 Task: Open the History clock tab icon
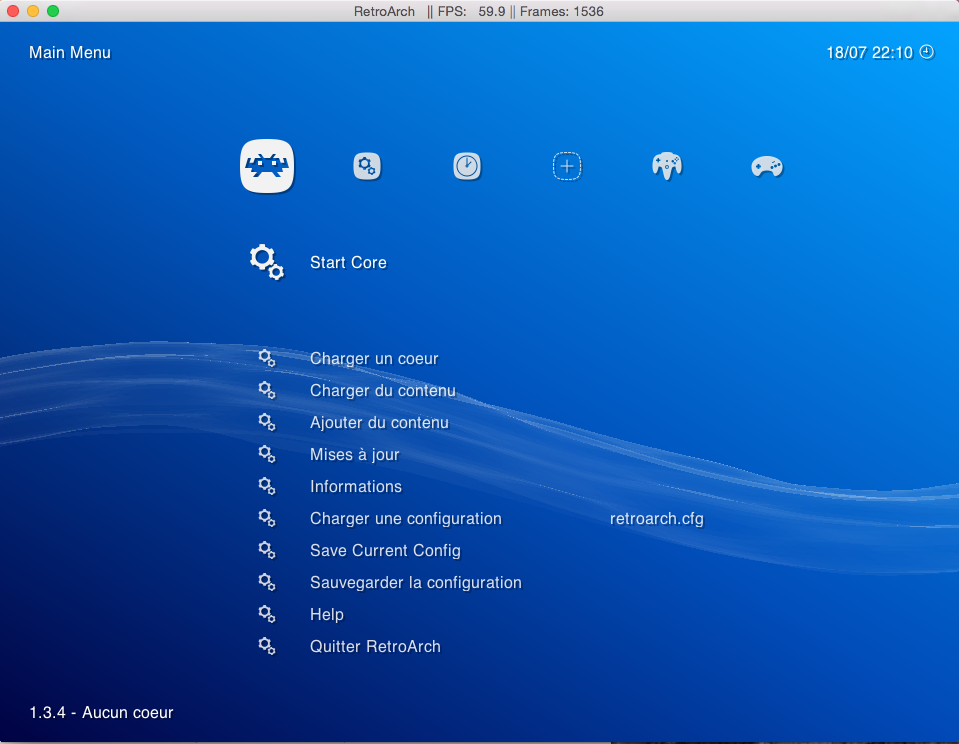(467, 166)
